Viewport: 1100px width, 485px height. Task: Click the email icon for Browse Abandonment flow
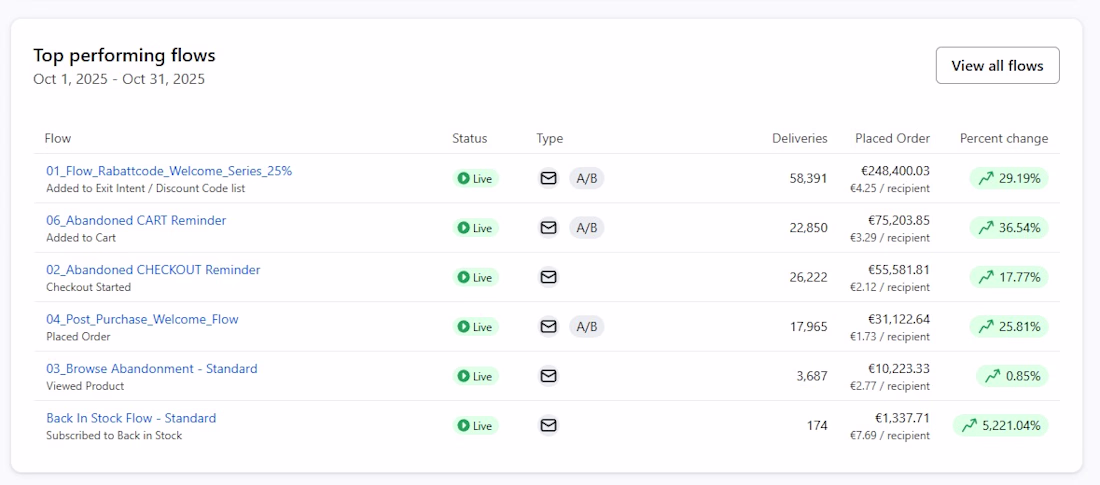coord(548,376)
